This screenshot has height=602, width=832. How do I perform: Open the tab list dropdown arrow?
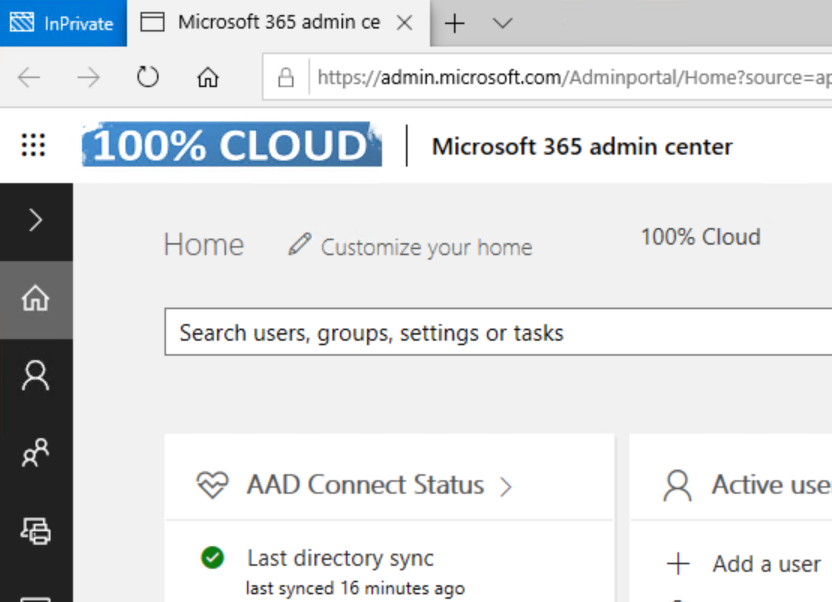503,23
